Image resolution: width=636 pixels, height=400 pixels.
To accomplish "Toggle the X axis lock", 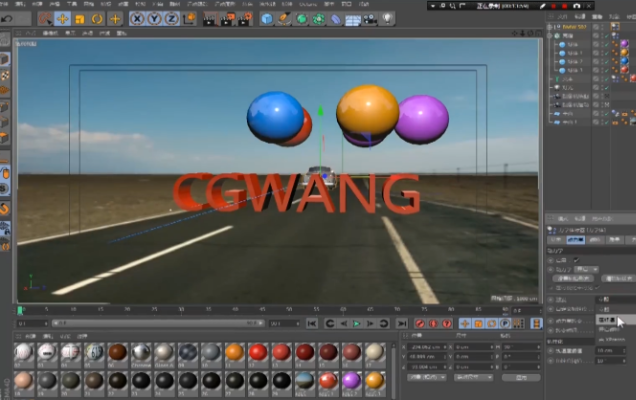I will pos(138,18).
